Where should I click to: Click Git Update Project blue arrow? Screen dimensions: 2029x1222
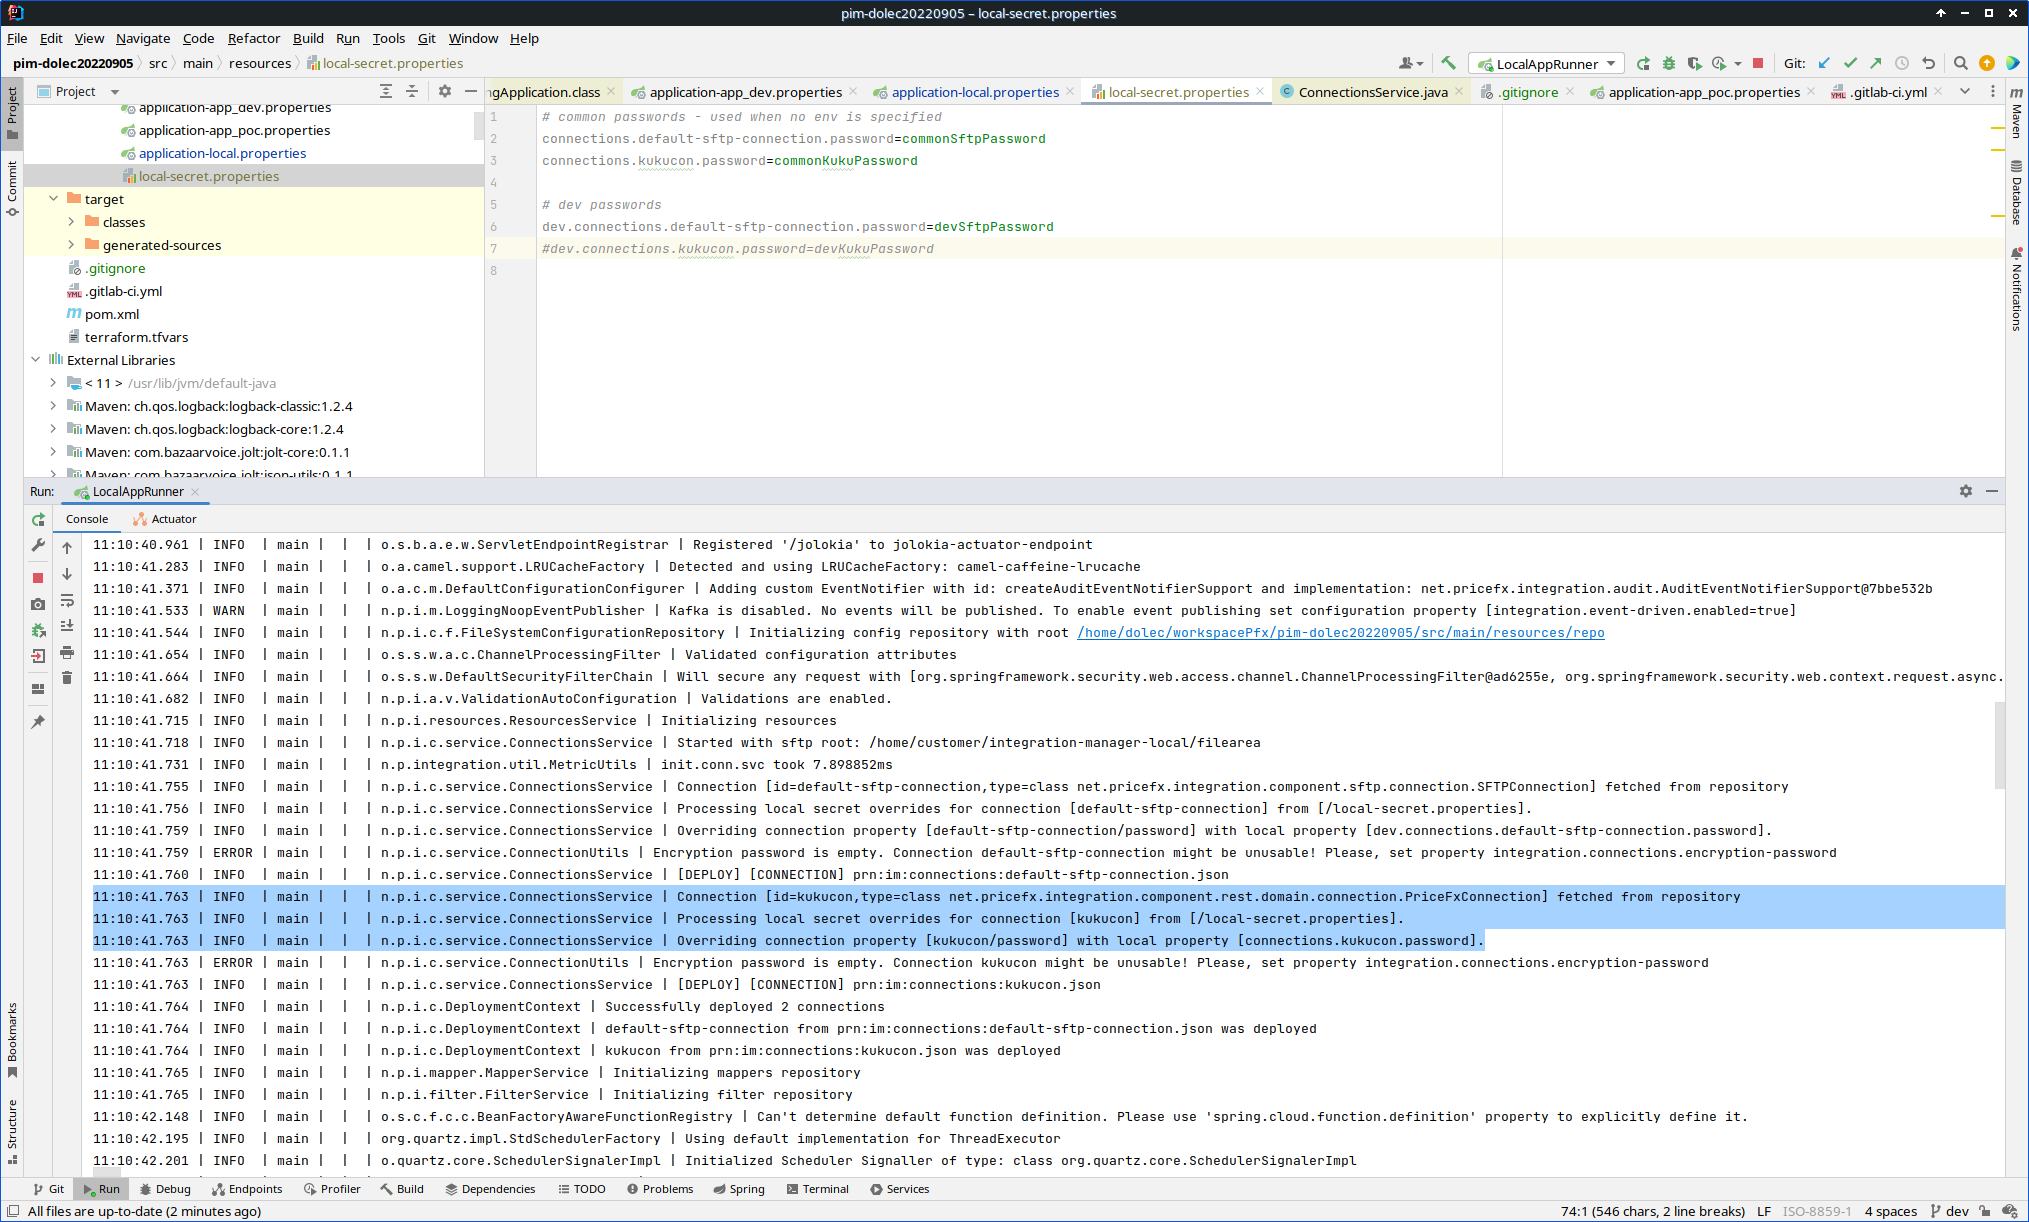(x=1824, y=63)
